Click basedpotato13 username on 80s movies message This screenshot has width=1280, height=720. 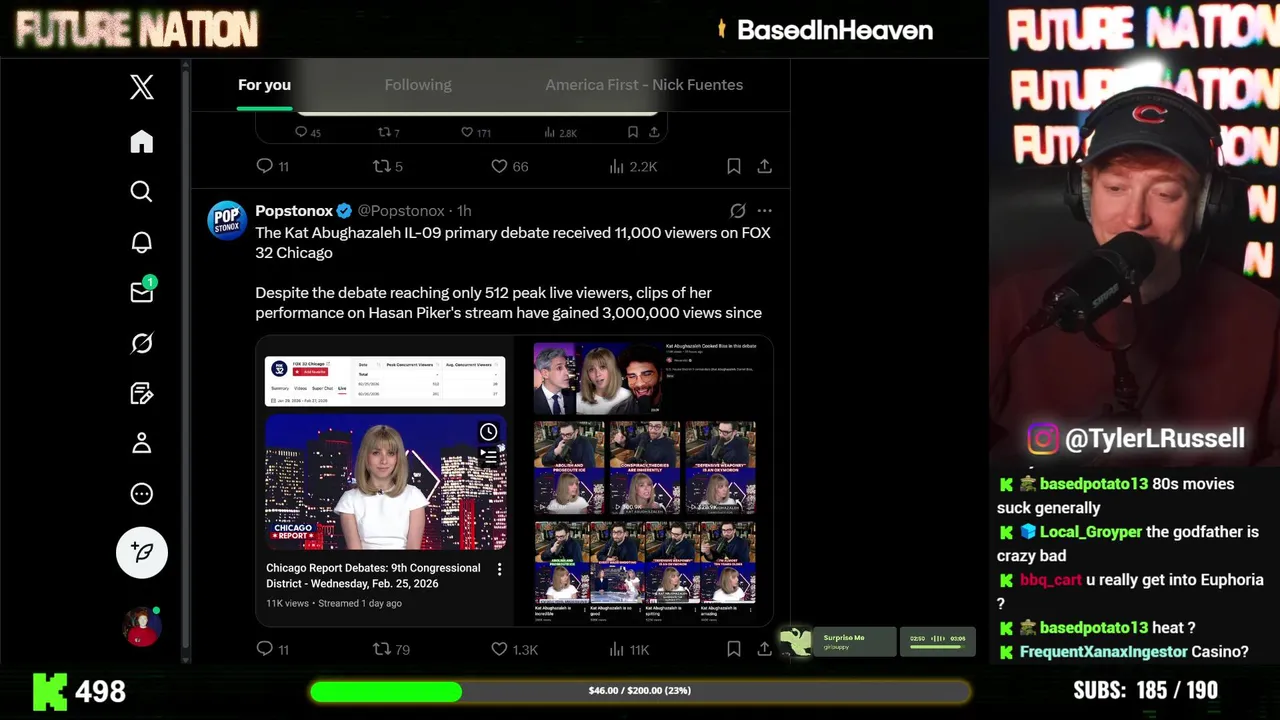coord(1094,484)
